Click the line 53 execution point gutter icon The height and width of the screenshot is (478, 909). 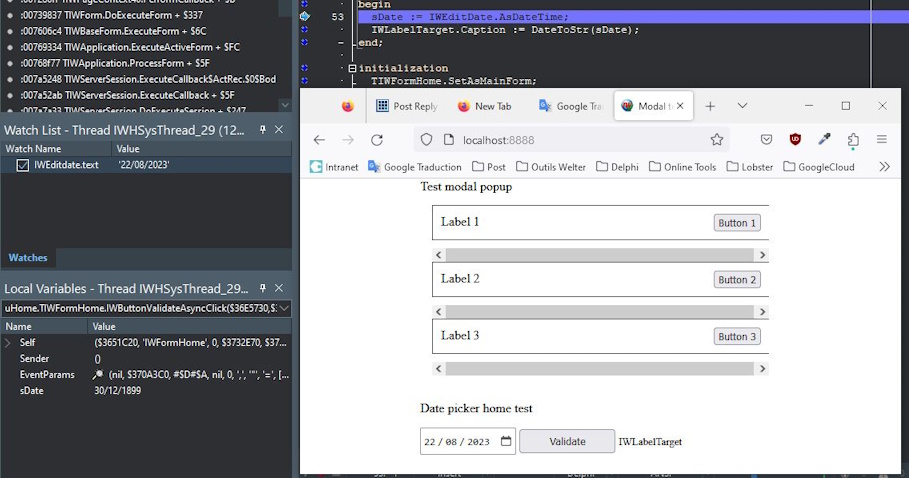(x=305, y=17)
